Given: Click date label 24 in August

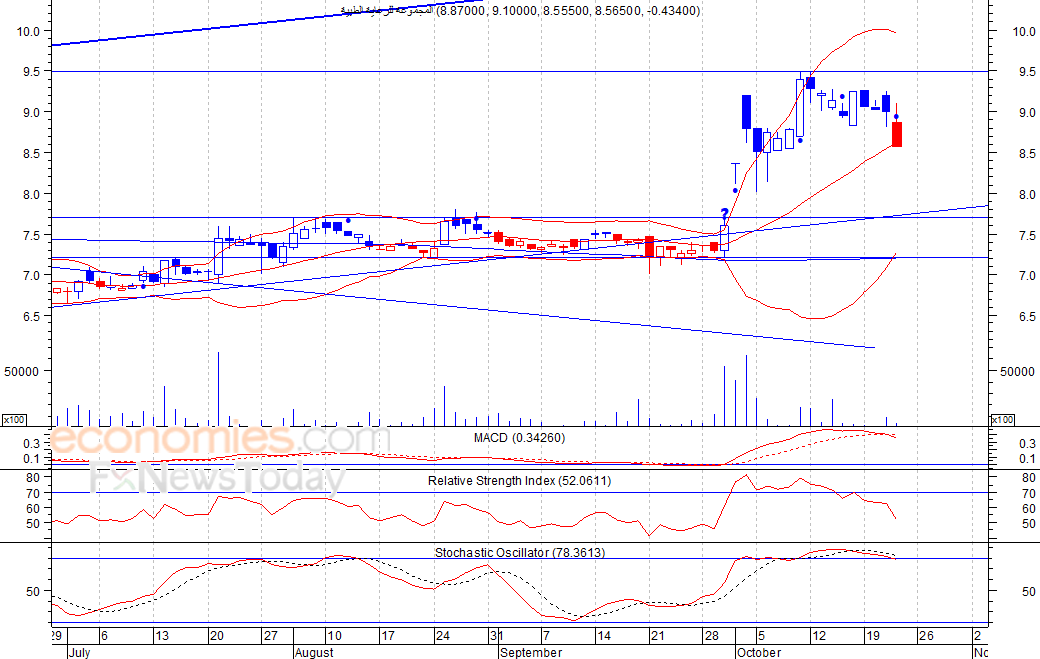Looking at the screenshot, I should 442,636.
